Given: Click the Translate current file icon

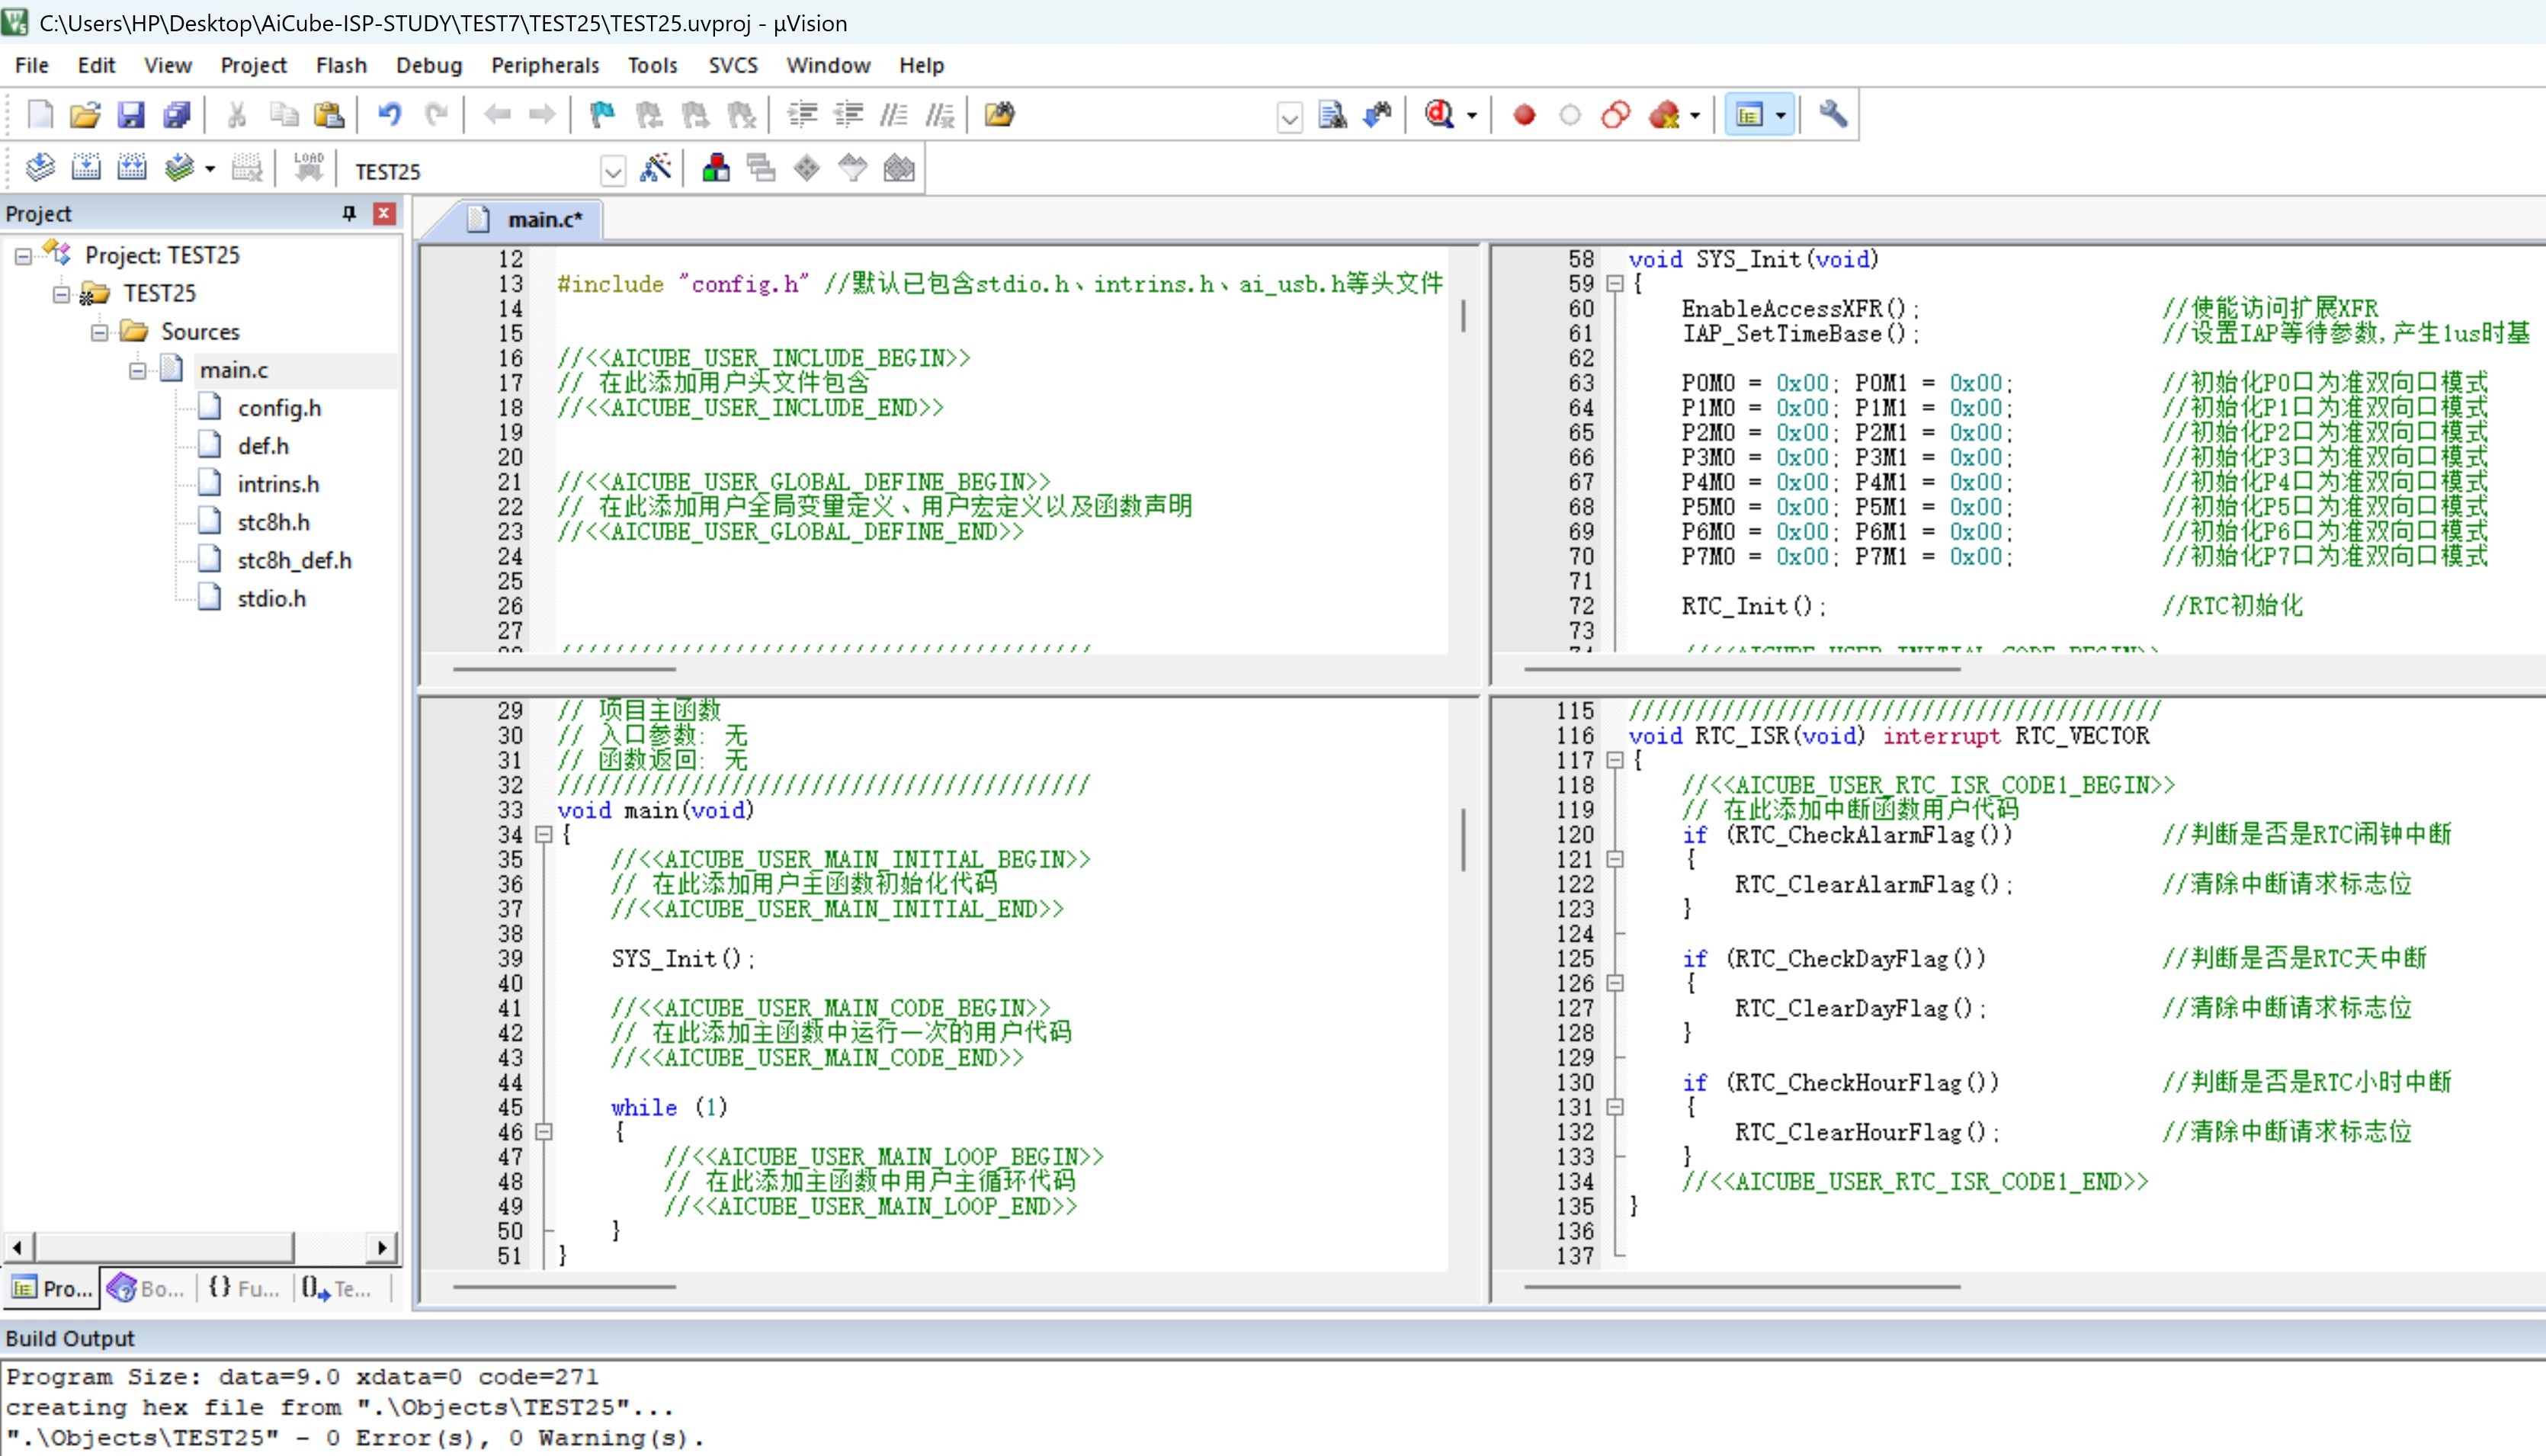Looking at the screenshot, I should [x=40, y=168].
